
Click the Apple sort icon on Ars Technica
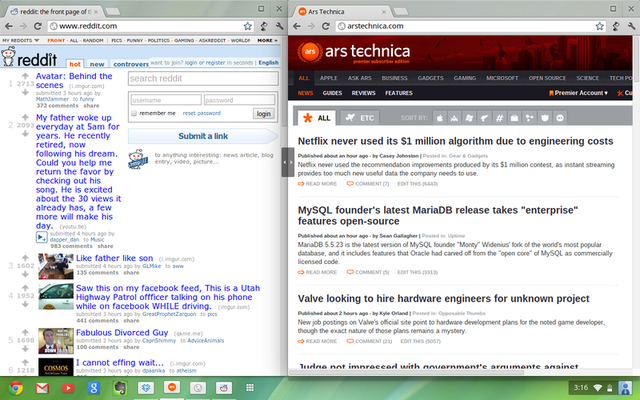click(440, 118)
